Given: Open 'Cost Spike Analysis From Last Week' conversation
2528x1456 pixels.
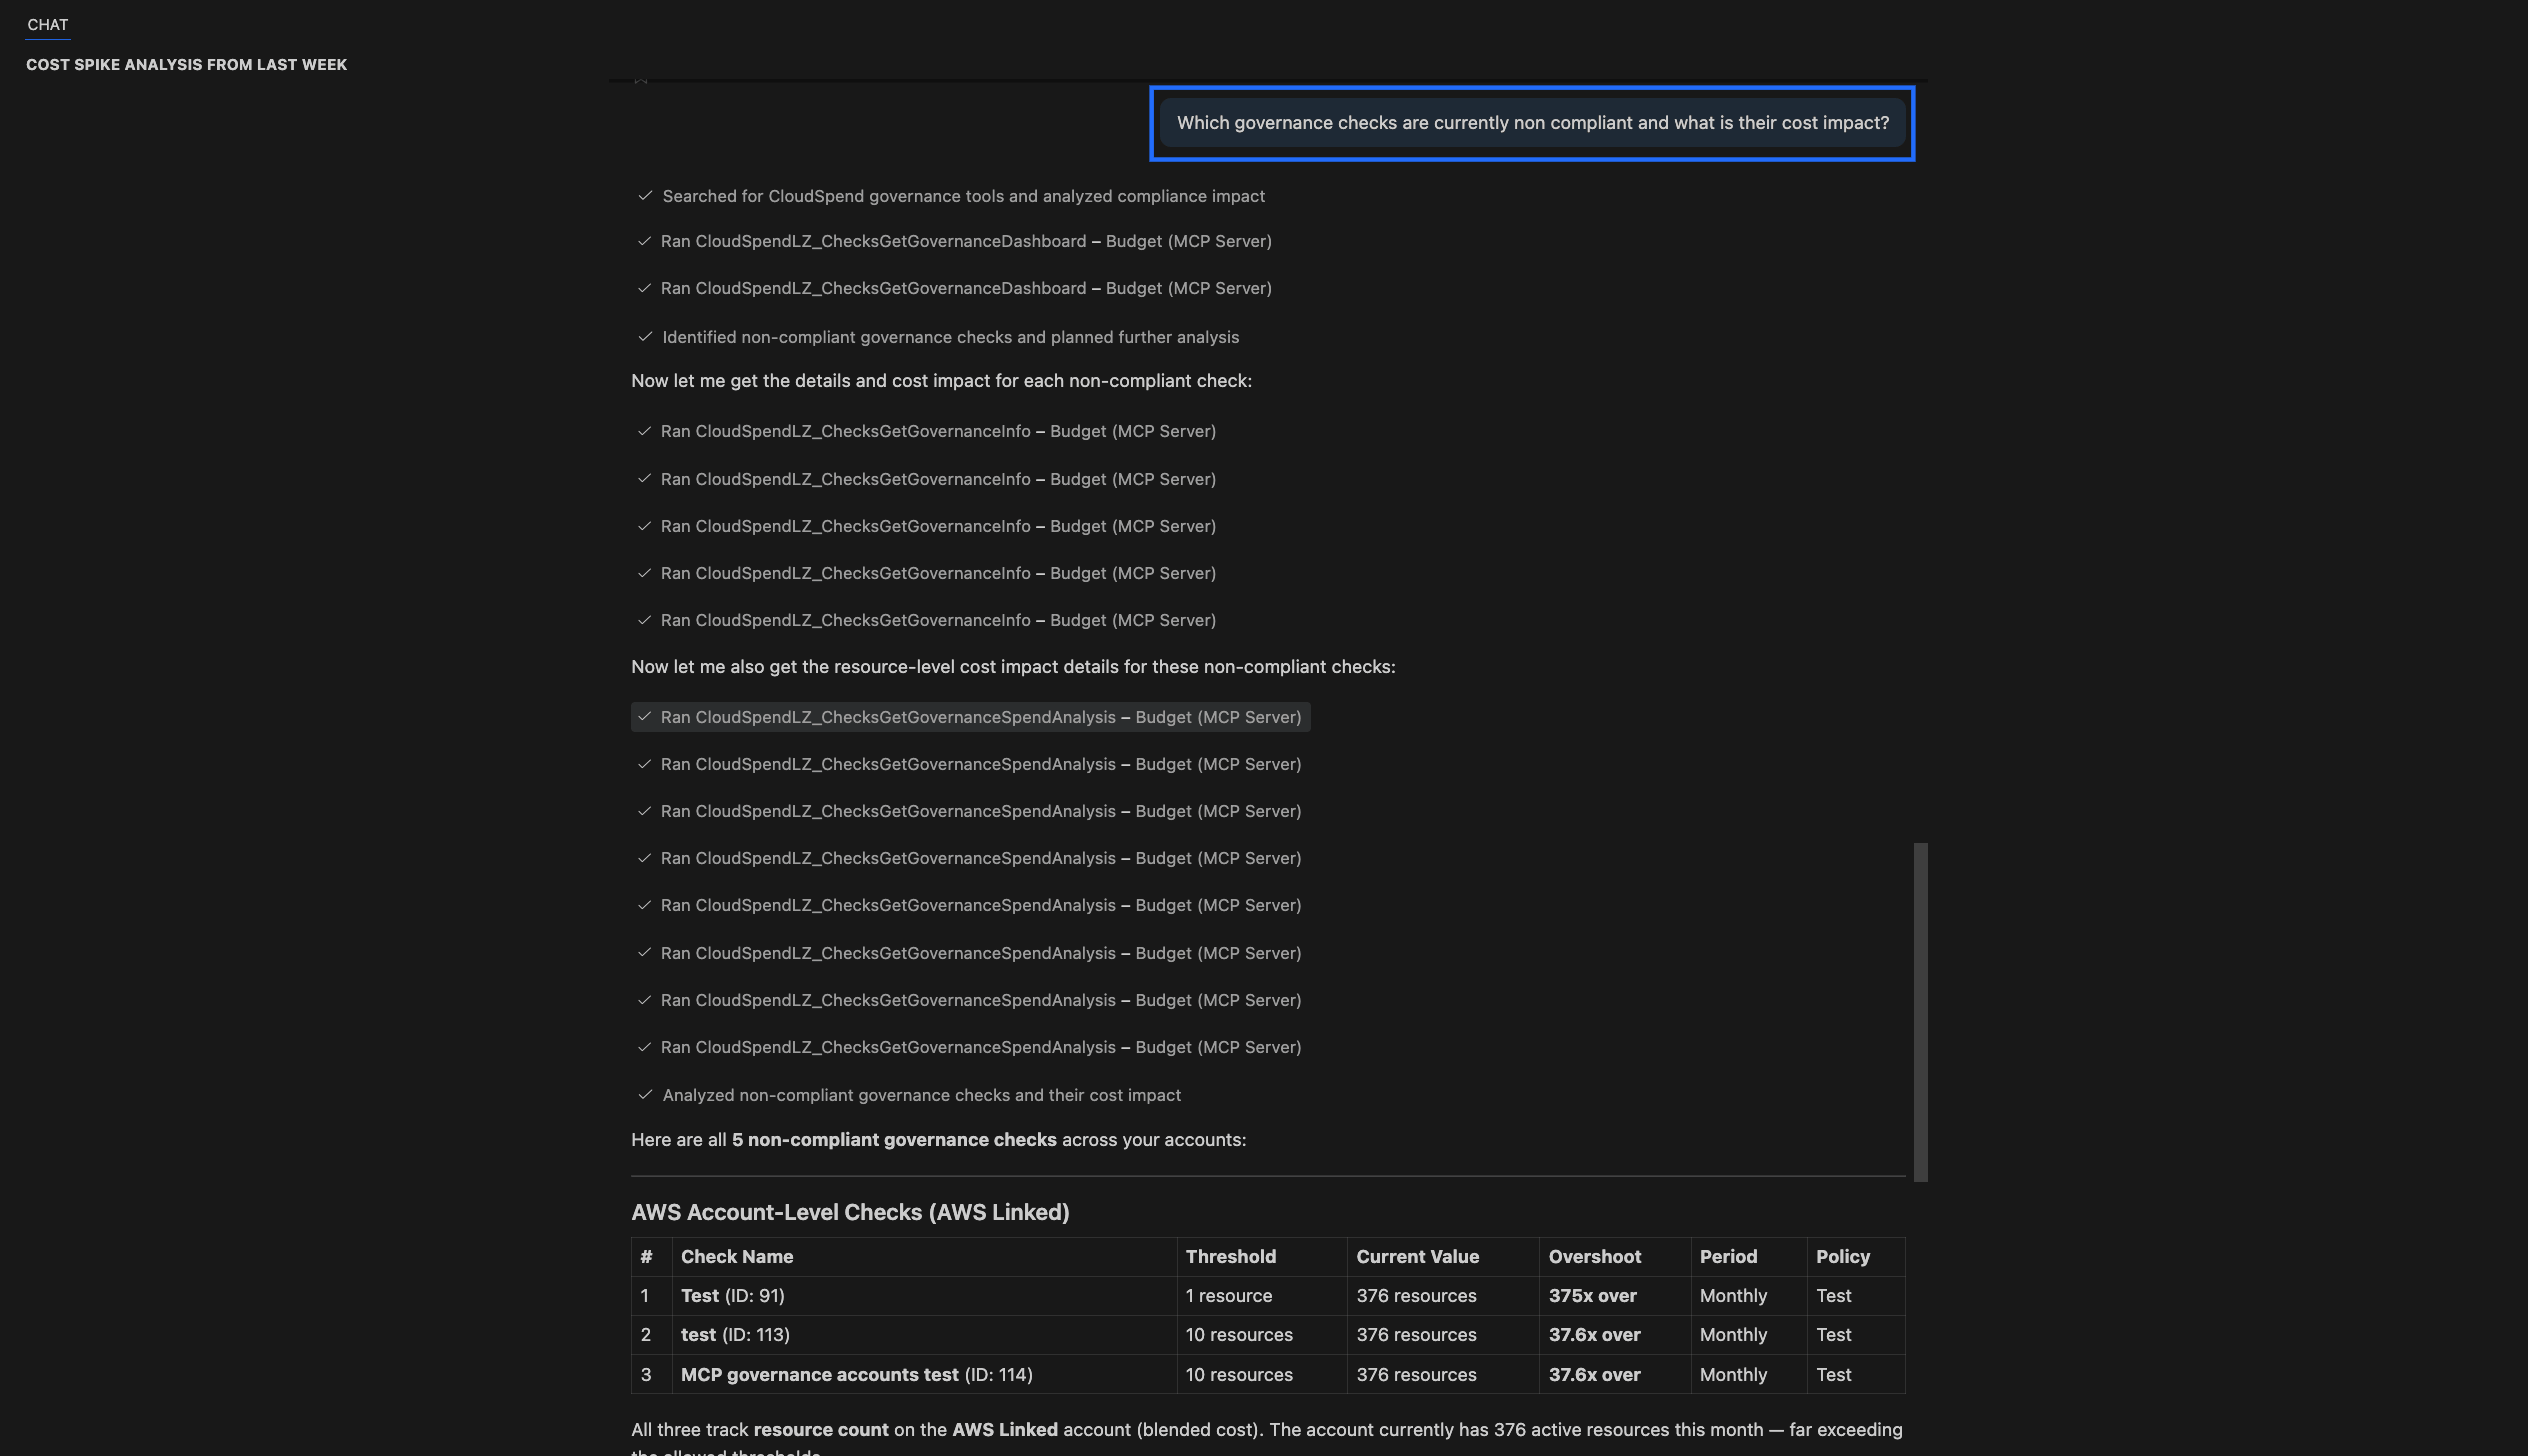Looking at the screenshot, I should [x=187, y=64].
